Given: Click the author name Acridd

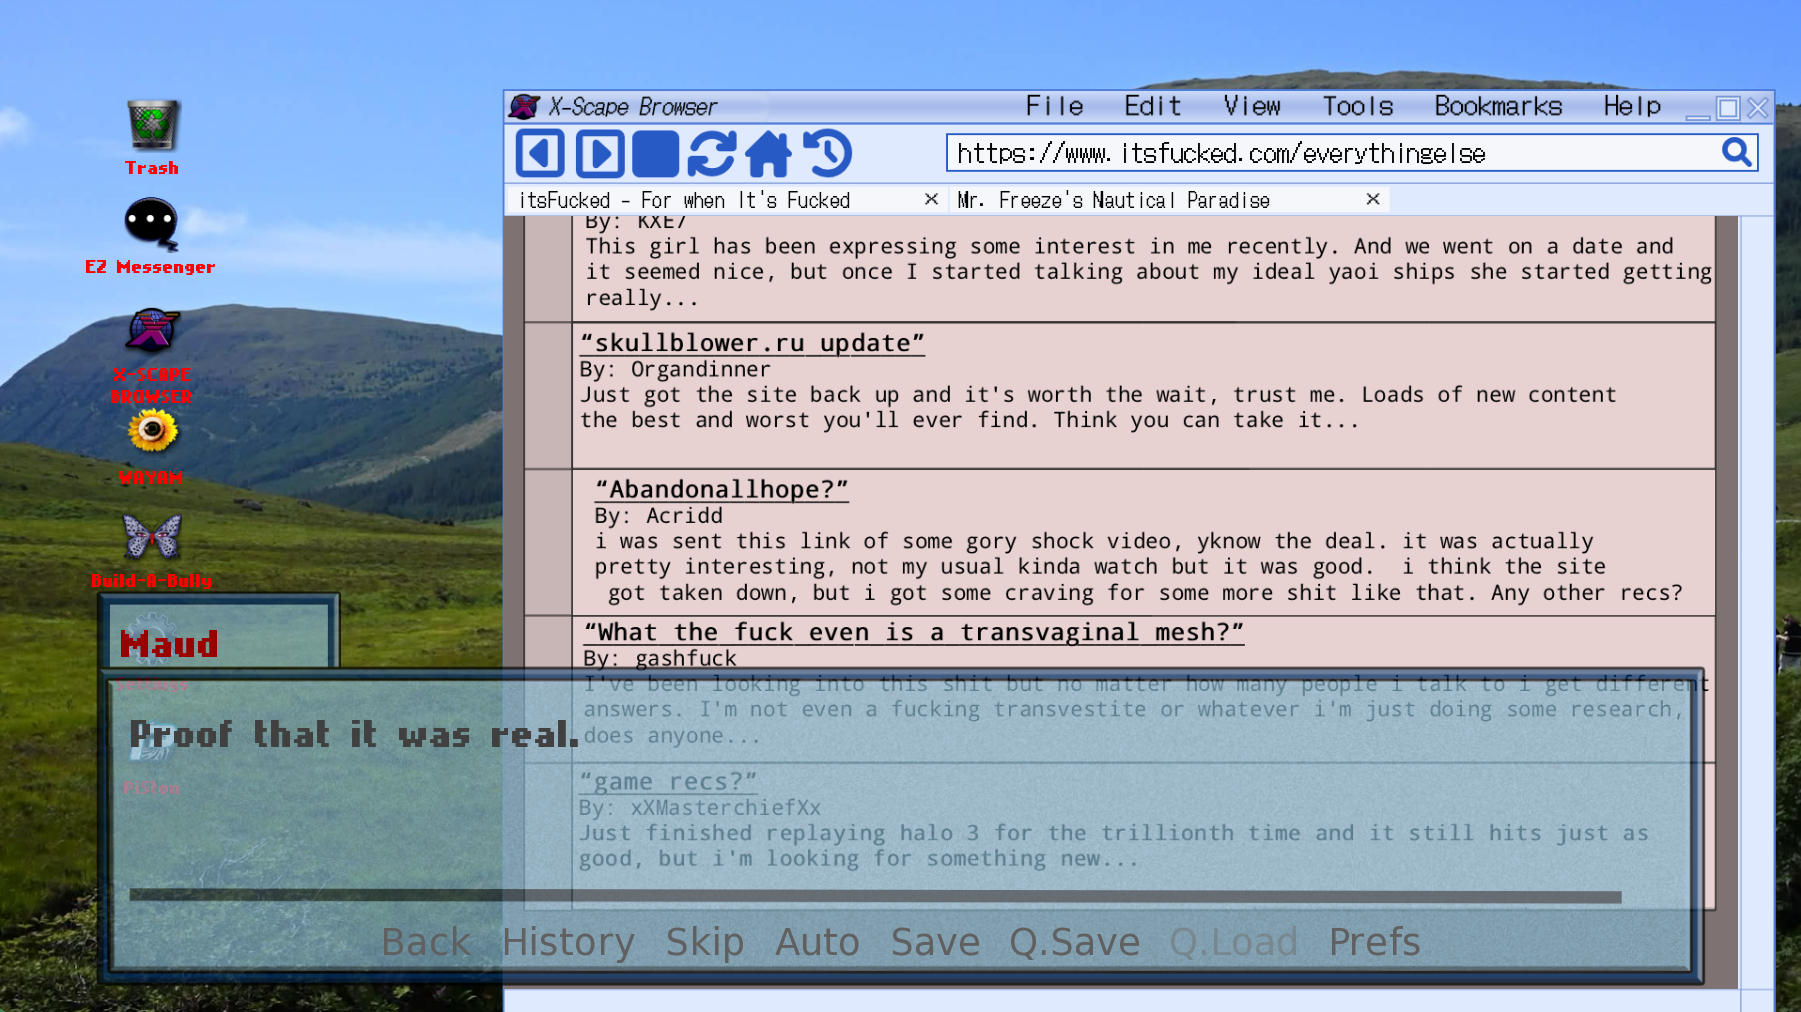Looking at the screenshot, I should tap(684, 515).
